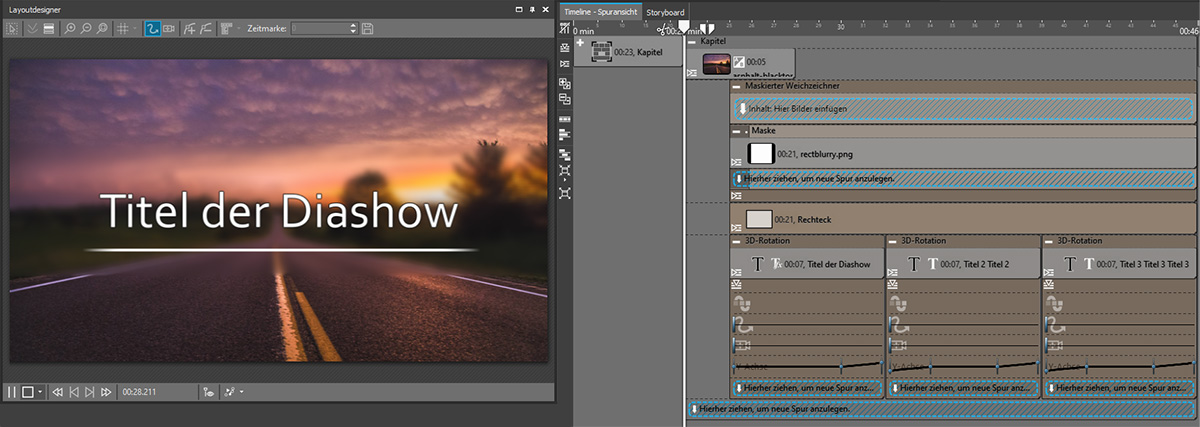The width and height of the screenshot is (1200, 427).
Task: Save the Zeitmarke with the disk icon
Action: 368,29
